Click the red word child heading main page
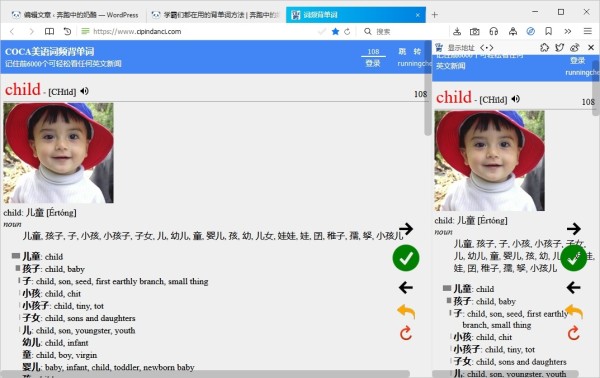This screenshot has height=378, width=600. click(23, 90)
